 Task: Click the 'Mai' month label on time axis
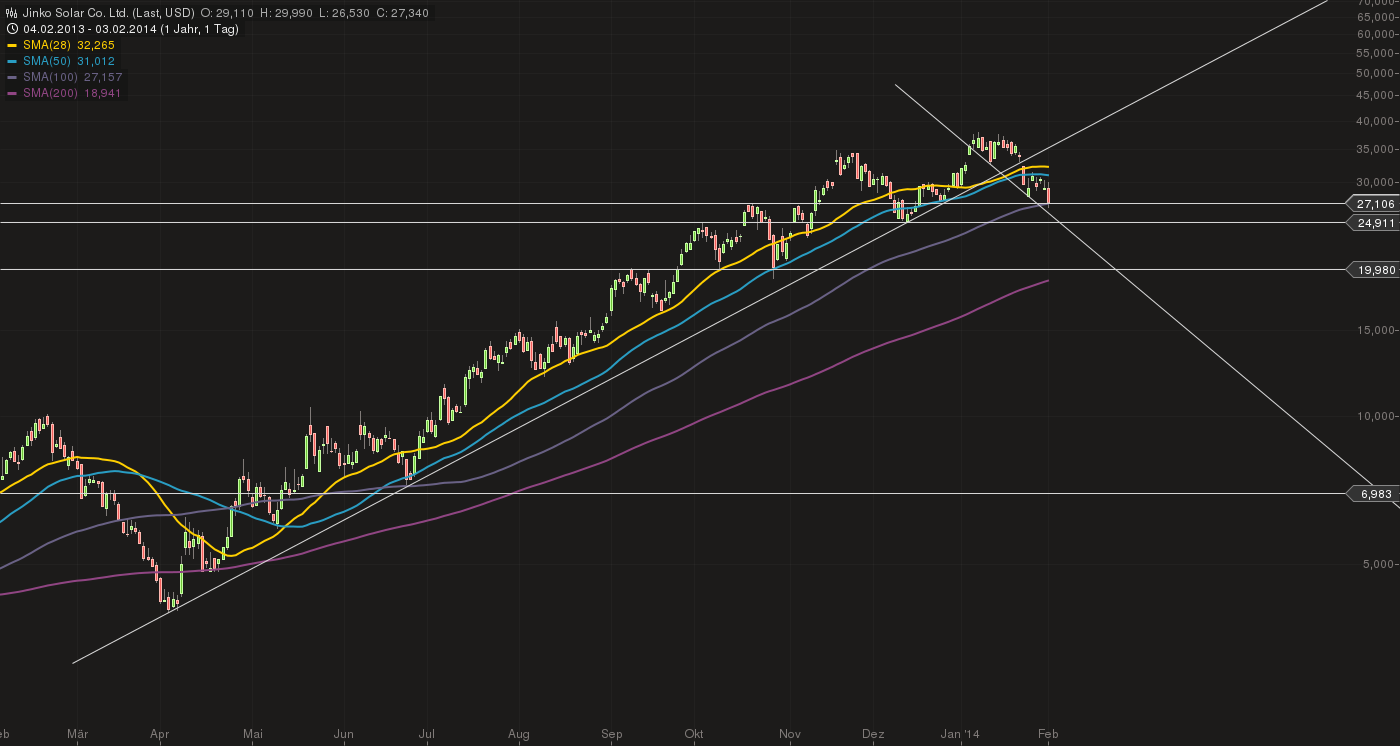click(x=253, y=734)
